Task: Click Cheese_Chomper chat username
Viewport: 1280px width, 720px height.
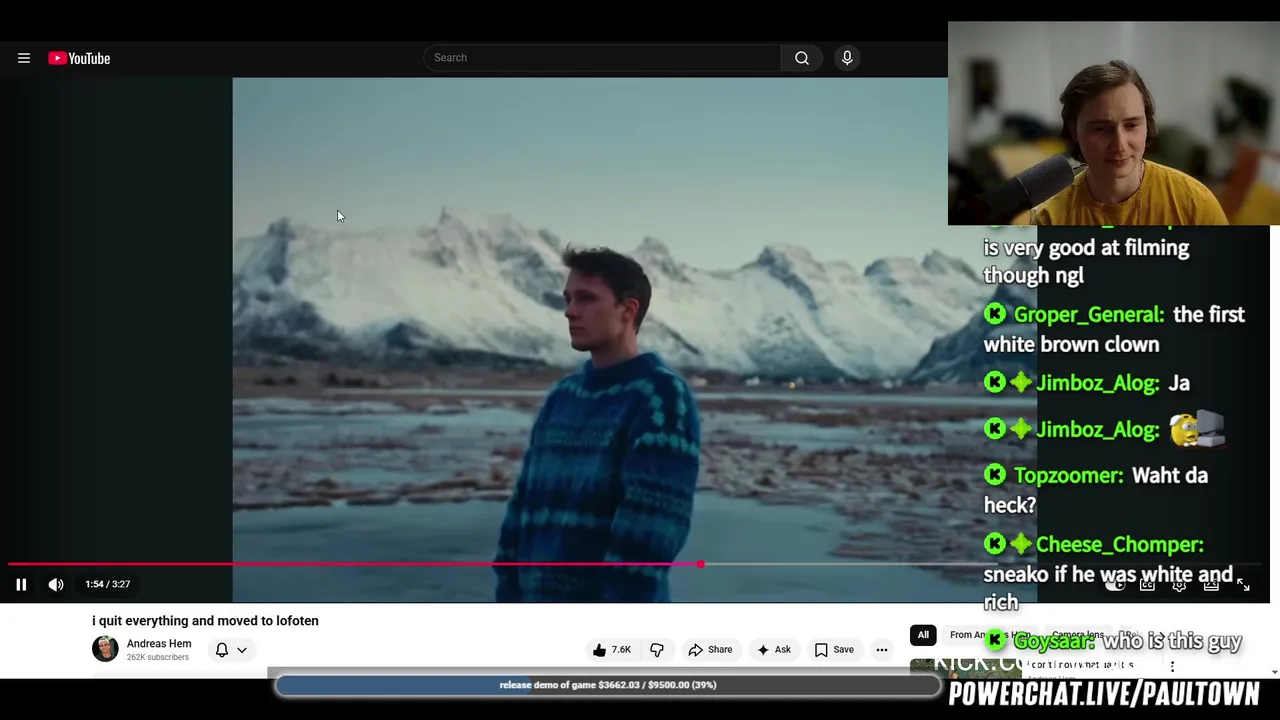Action: 1119,545
